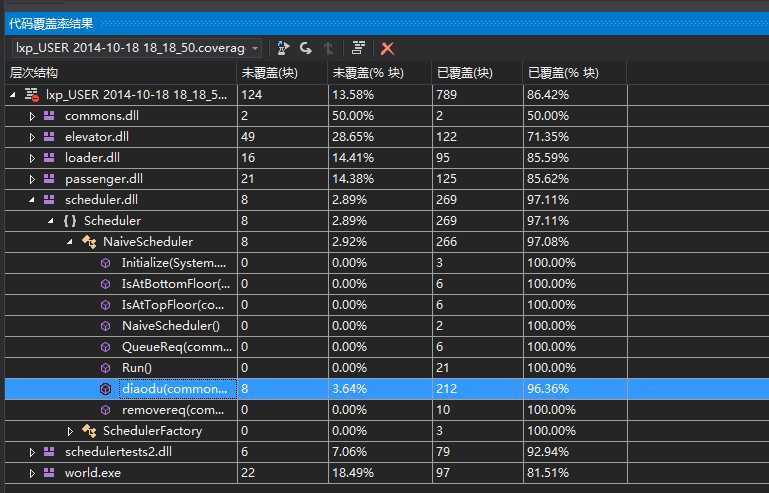The width and height of the screenshot is (769, 493).
Task: Select the loader.dll row label
Action: (92, 157)
